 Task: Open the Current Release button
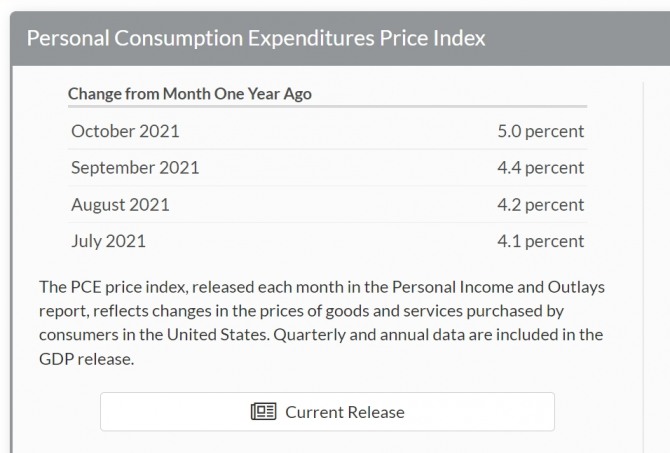click(x=327, y=412)
